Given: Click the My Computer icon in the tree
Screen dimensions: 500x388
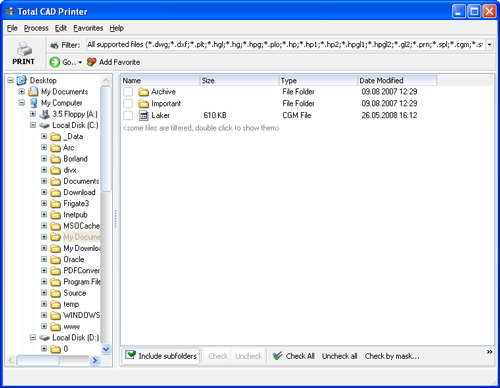Looking at the screenshot, I should [x=33, y=103].
